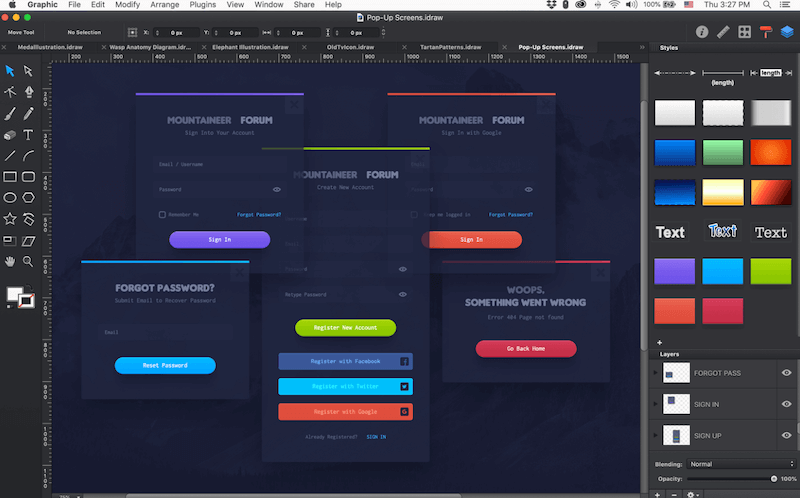800x498 pixels.
Task: Hide the SIGN IN layer
Action: pyautogui.click(x=786, y=404)
